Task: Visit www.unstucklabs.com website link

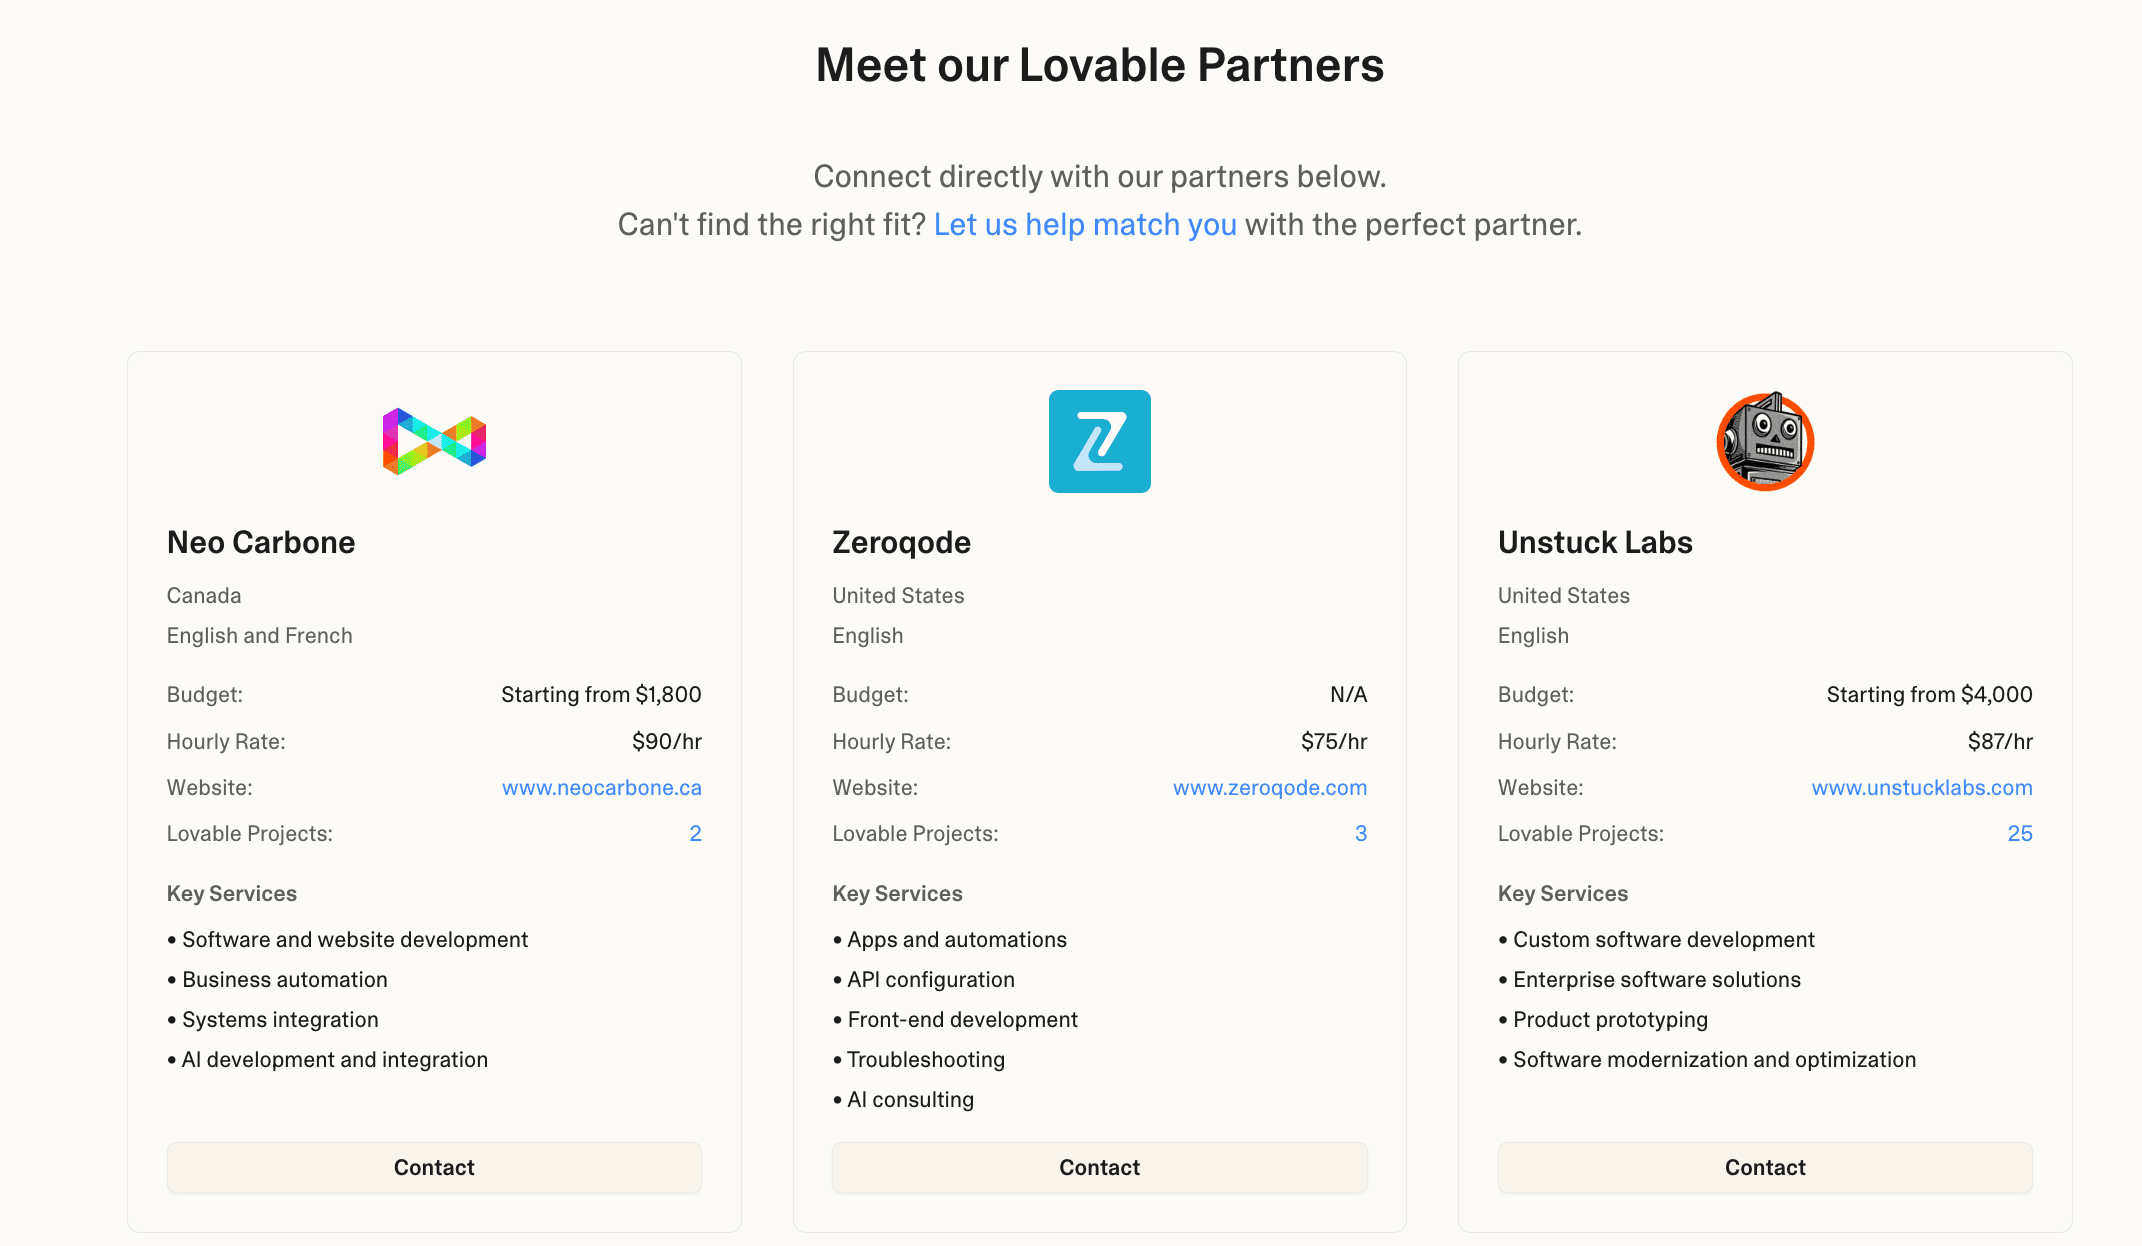Action: coord(1922,787)
